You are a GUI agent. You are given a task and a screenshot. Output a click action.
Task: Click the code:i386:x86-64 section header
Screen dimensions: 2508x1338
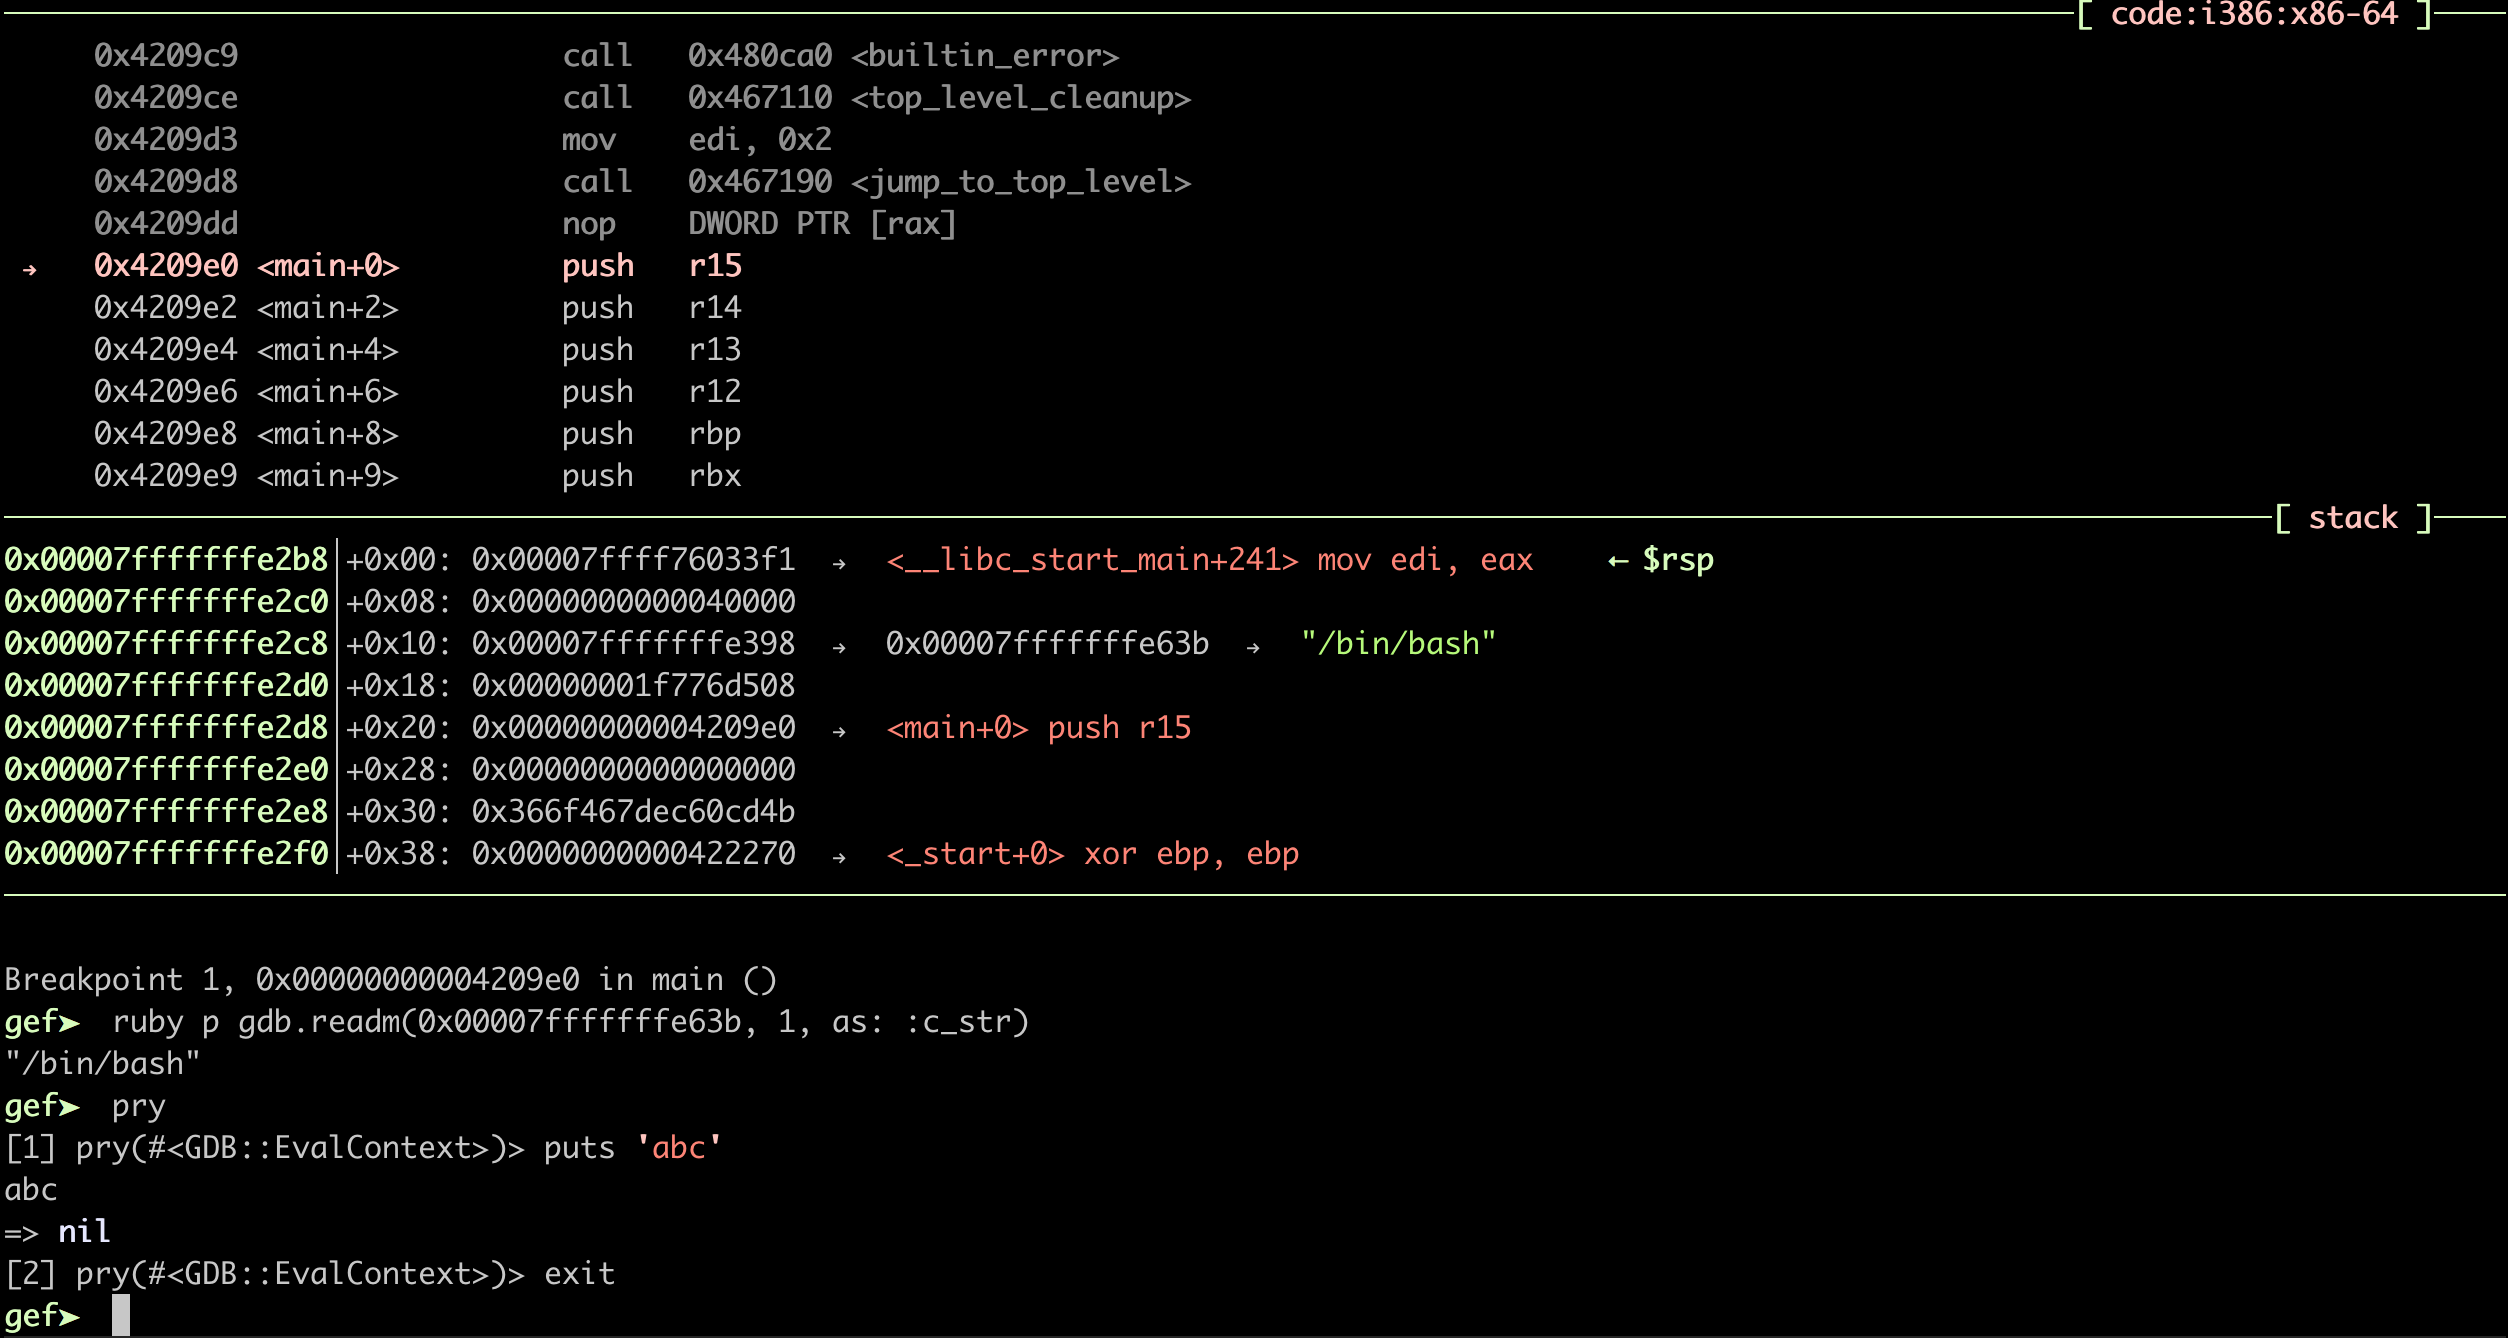[2253, 15]
